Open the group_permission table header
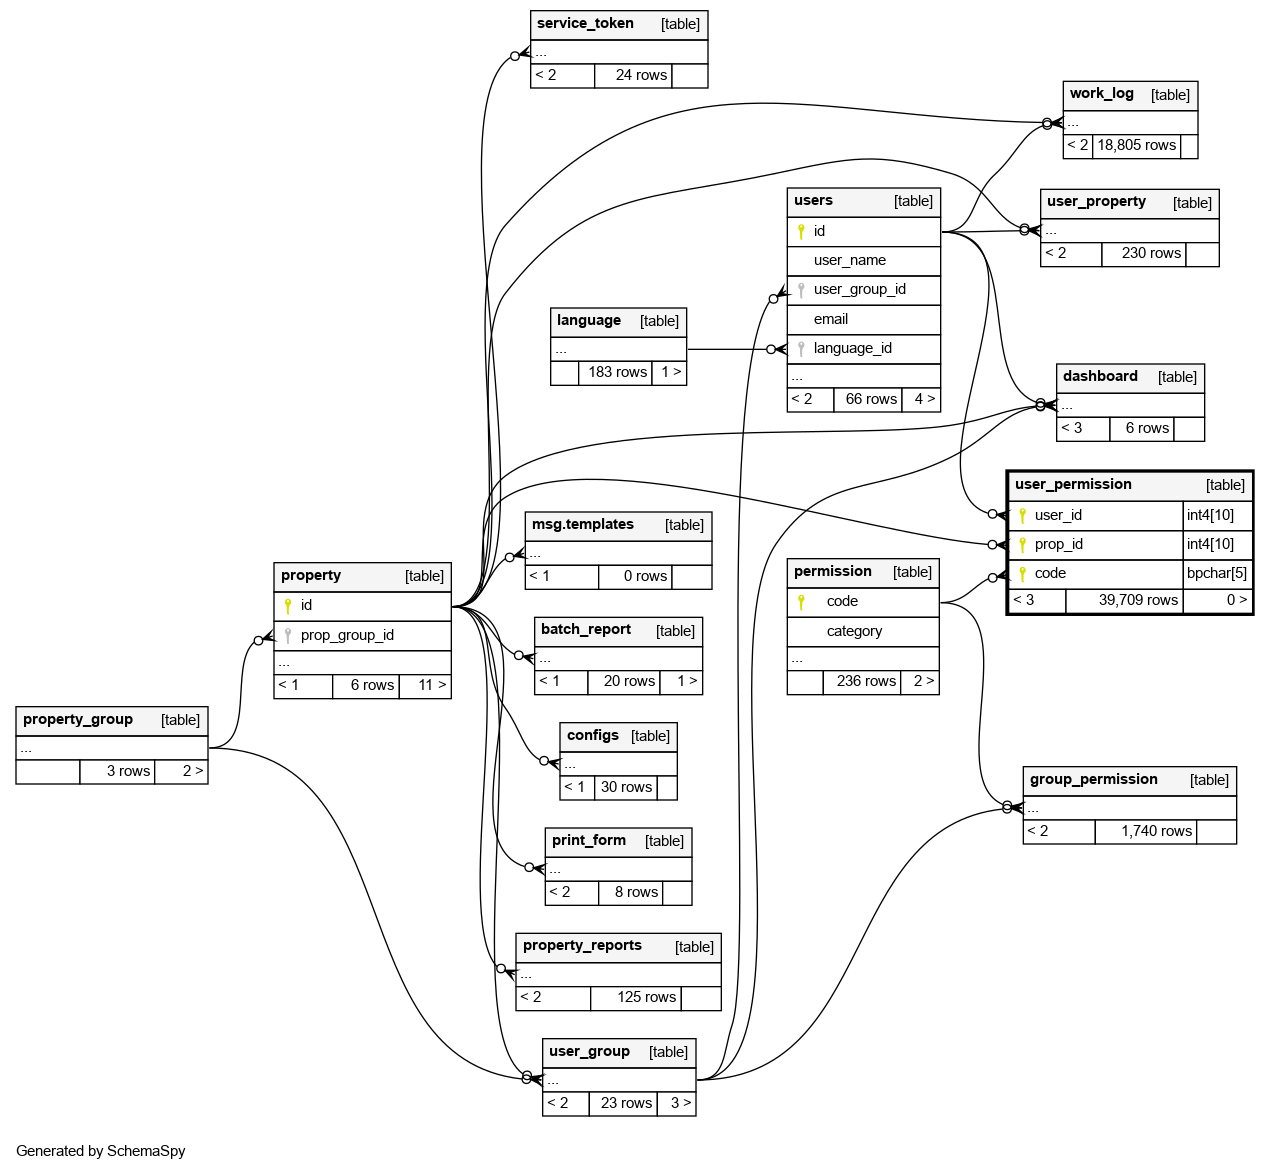 (x=1093, y=780)
